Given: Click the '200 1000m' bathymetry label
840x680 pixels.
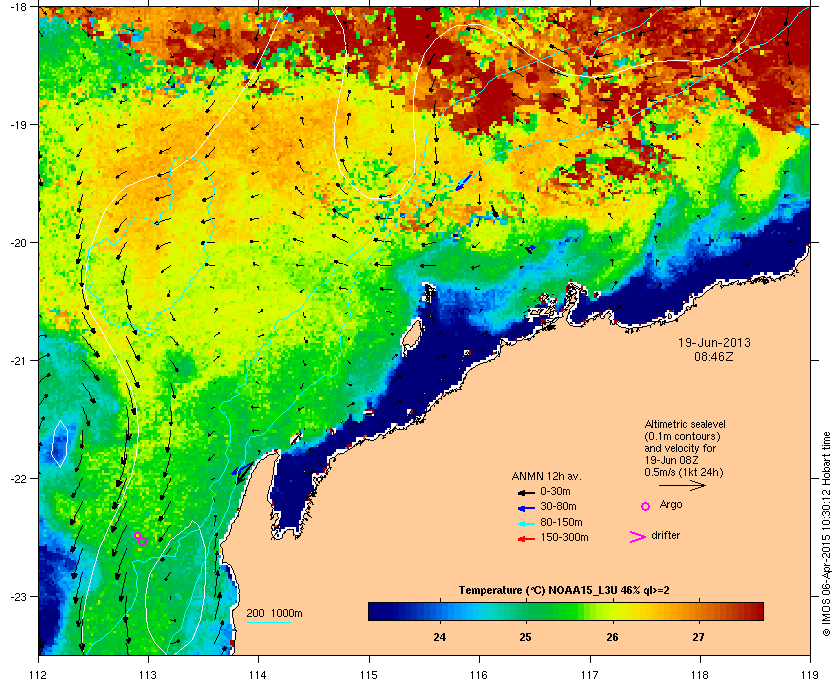Looking at the screenshot, I should tap(274, 614).
